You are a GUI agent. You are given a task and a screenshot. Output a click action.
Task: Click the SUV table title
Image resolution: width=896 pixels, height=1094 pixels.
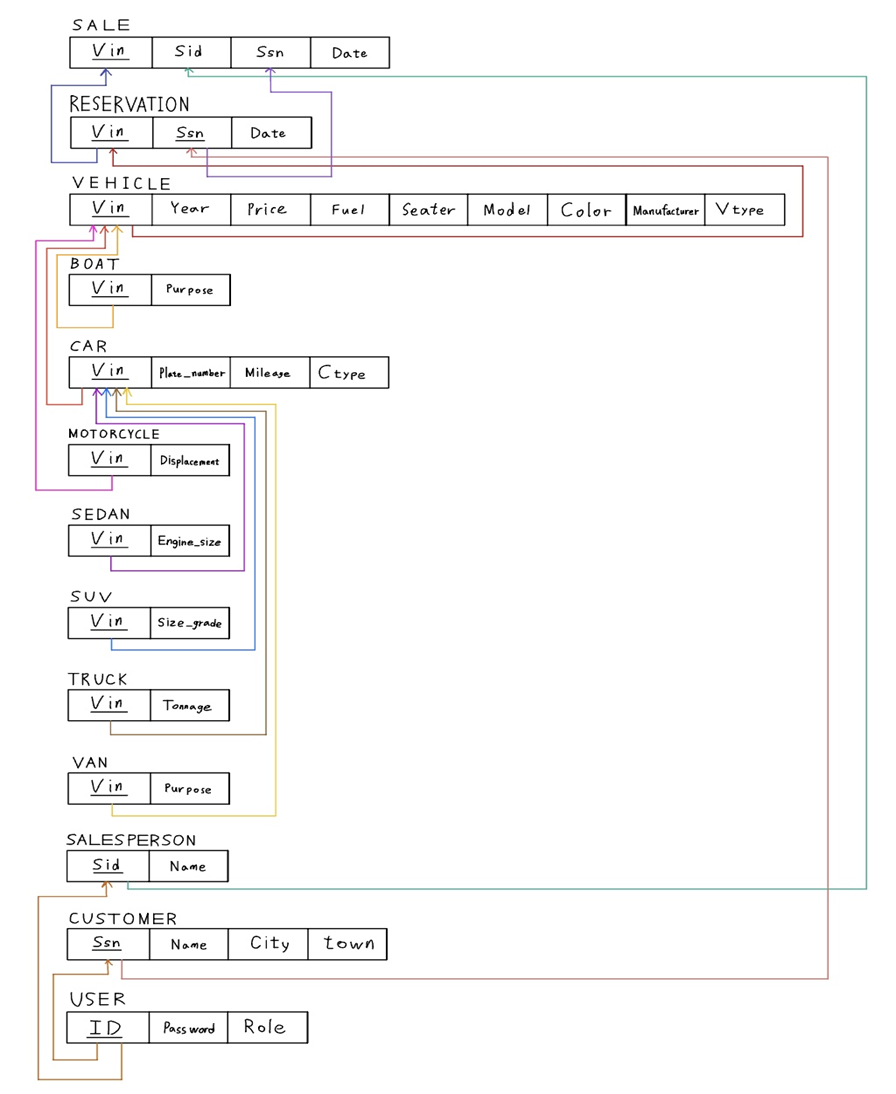click(x=91, y=597)
